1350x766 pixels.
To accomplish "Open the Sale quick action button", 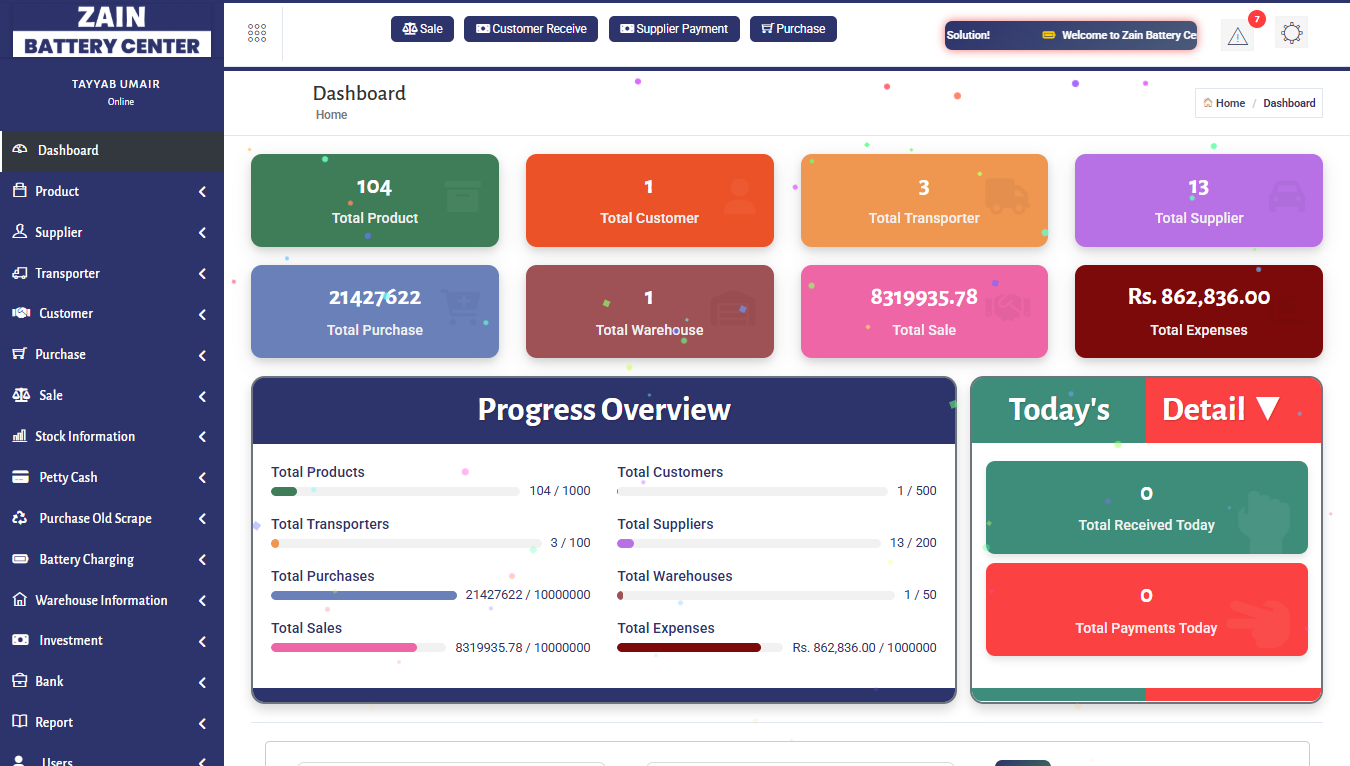I will click(422, 29).
